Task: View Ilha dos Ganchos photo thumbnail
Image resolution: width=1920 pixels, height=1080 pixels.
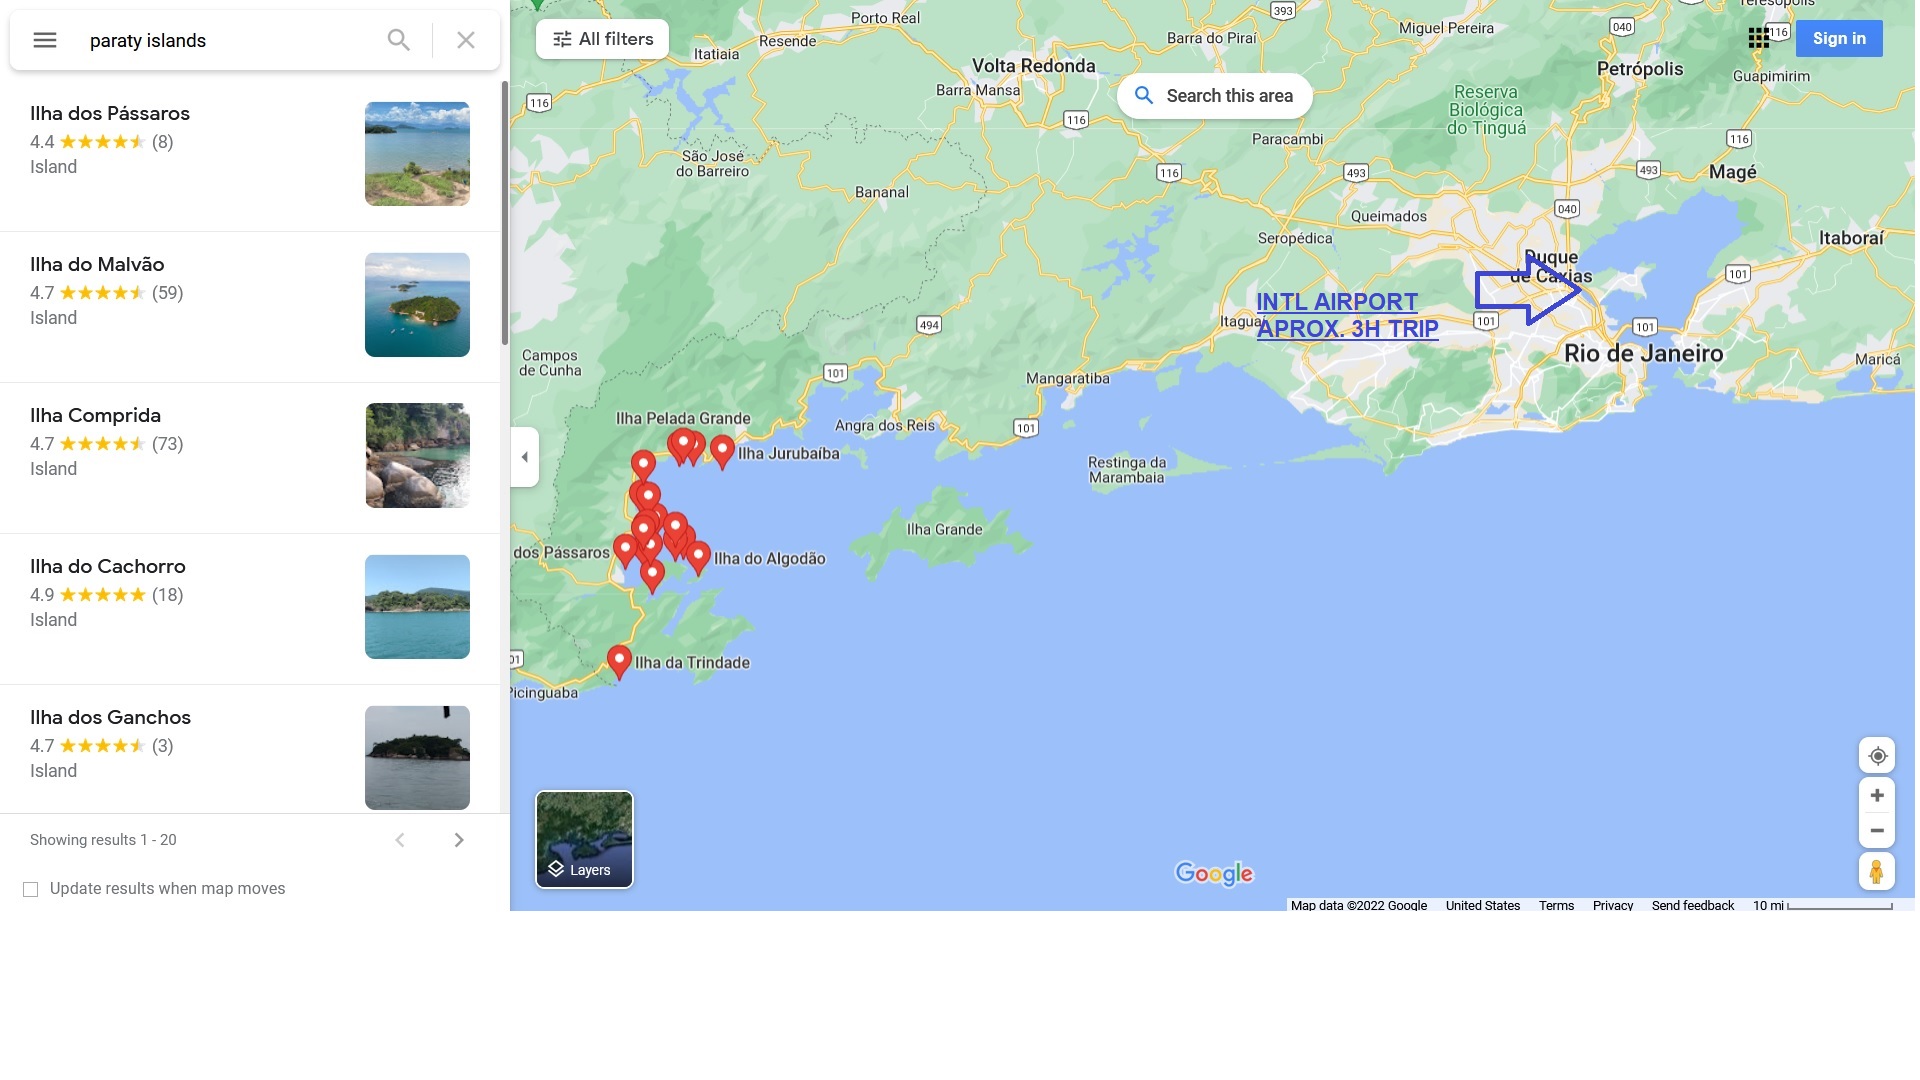Action: tap(417, 758)
